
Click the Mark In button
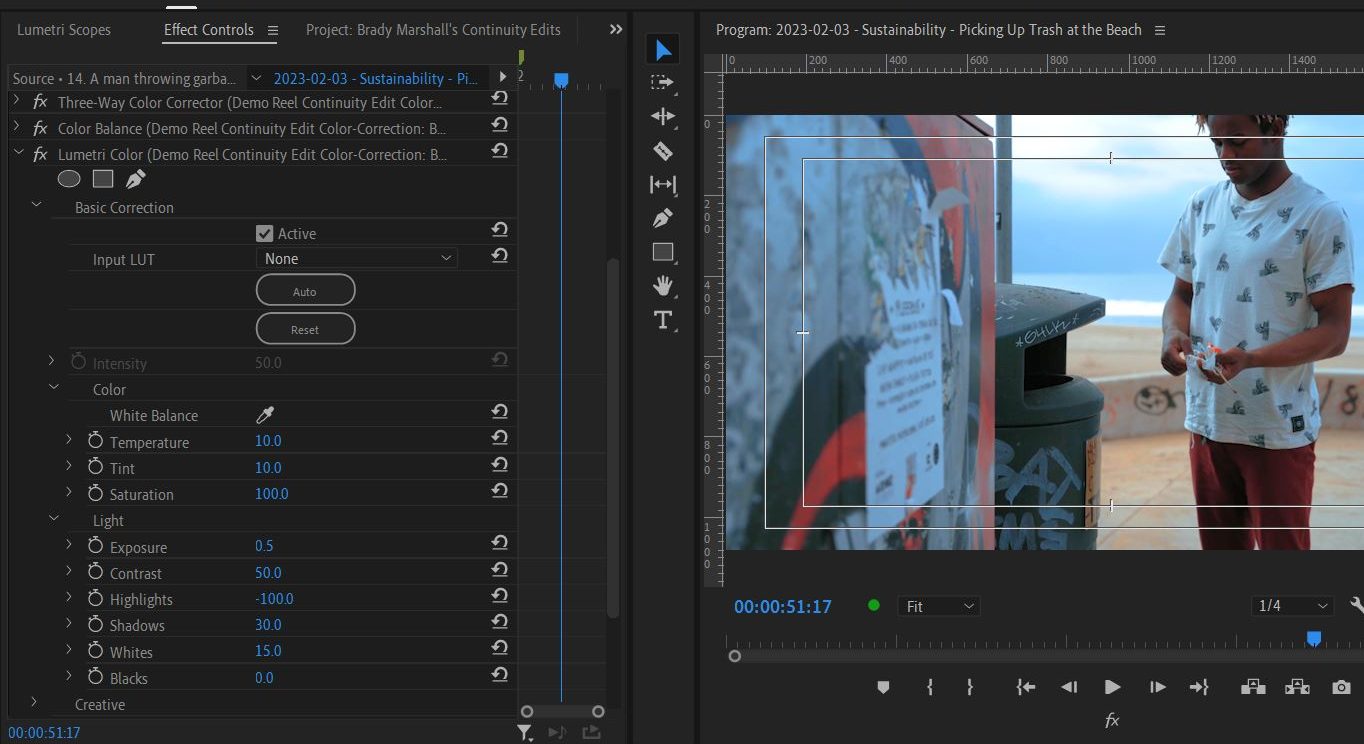[930, 687]
